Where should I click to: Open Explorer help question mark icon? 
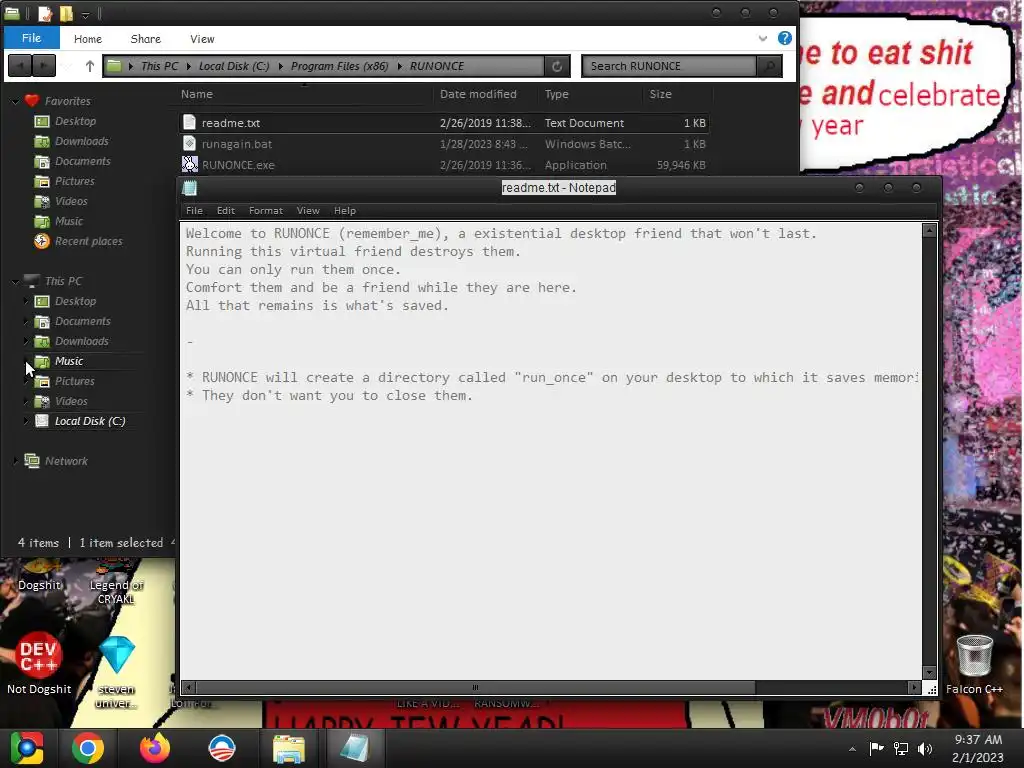click(x=784, y=39)
